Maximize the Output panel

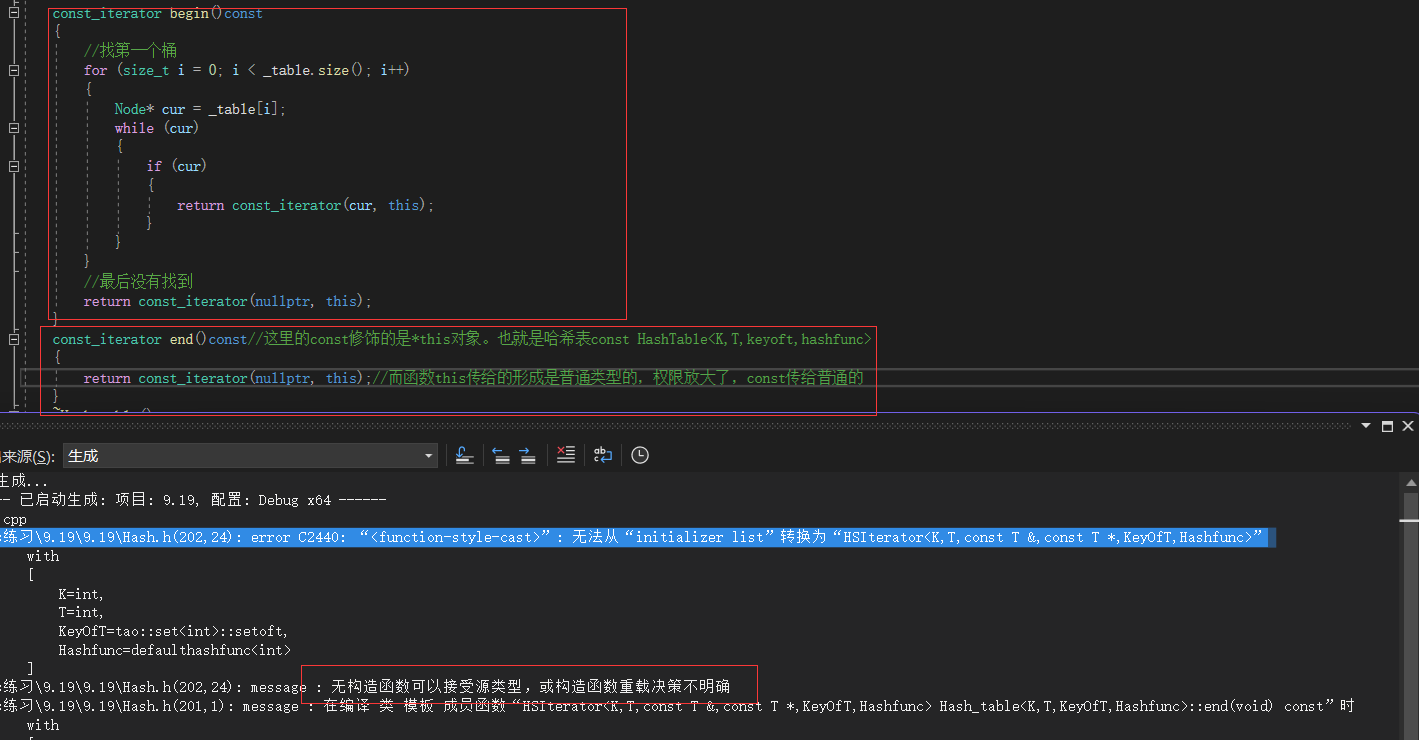1387,426
